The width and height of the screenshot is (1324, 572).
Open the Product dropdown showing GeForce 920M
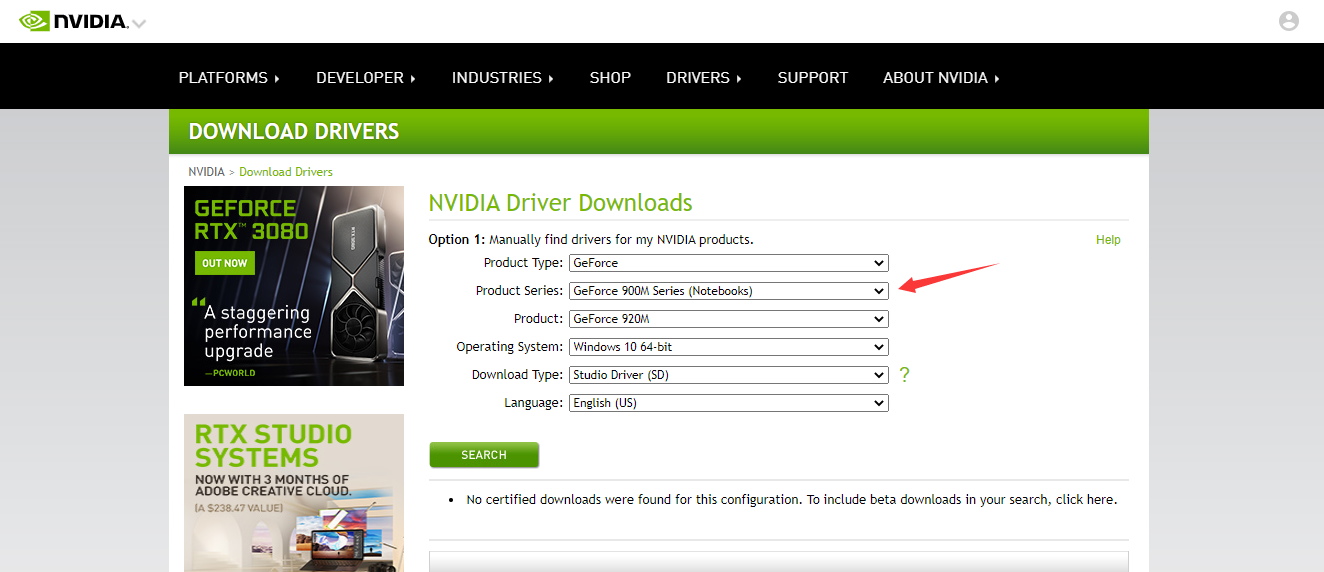click(x=728, y=319)
